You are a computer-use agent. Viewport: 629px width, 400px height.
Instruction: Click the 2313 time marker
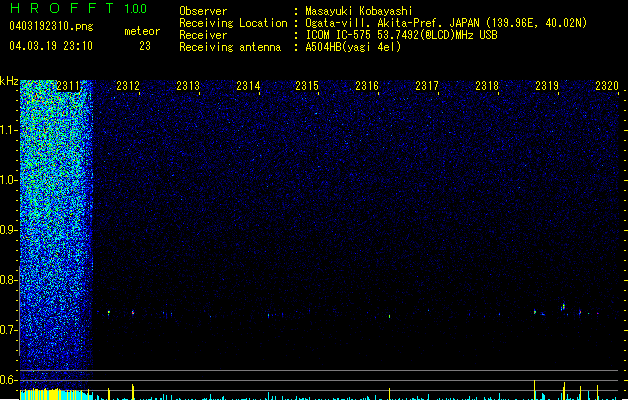tap(188, 86)
